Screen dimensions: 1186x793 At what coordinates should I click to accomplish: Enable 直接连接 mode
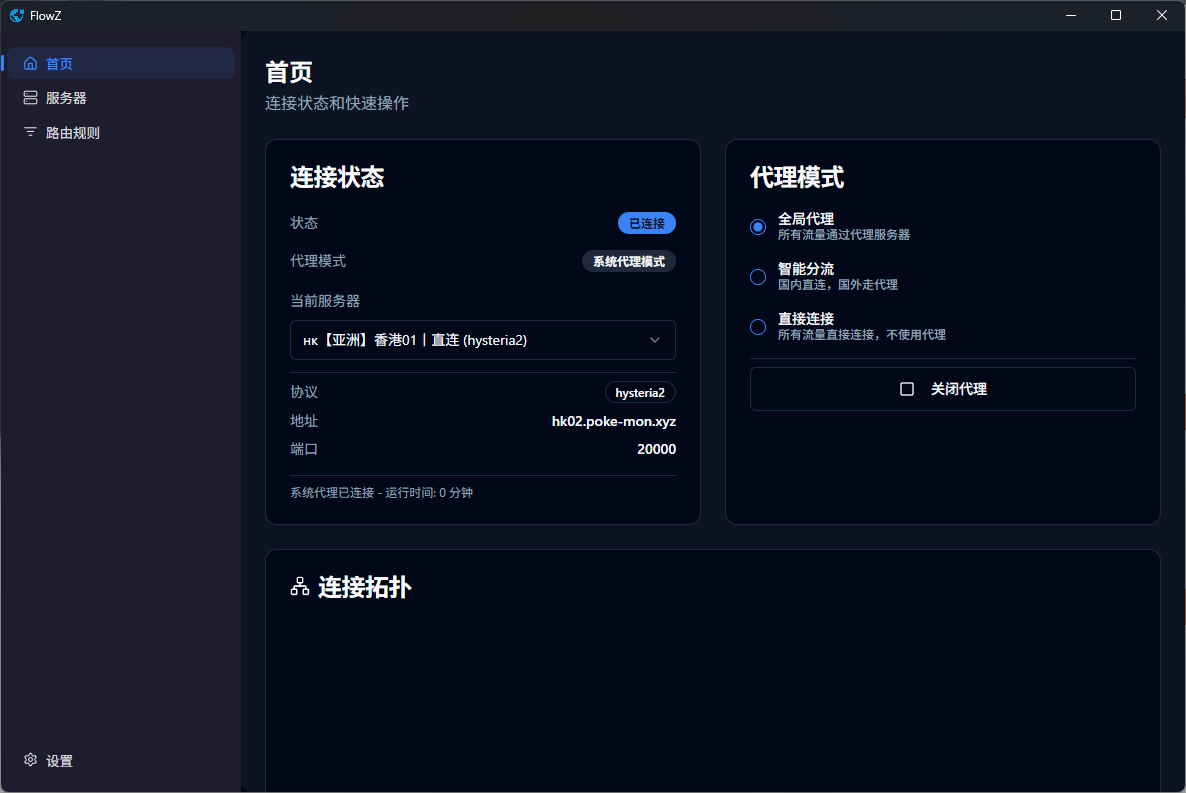click(757, 327)
